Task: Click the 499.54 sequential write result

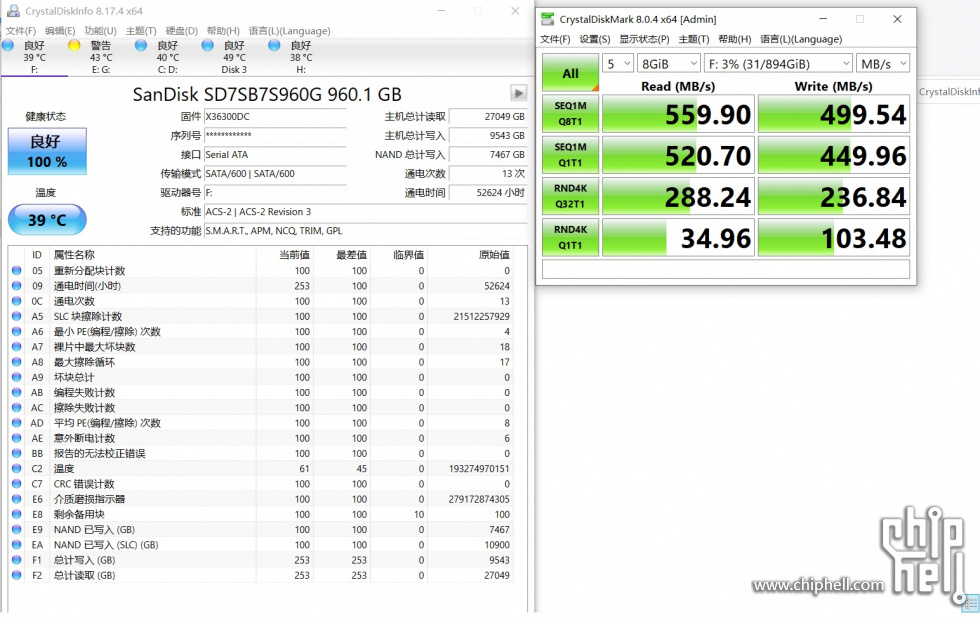Action: point(834,114)
